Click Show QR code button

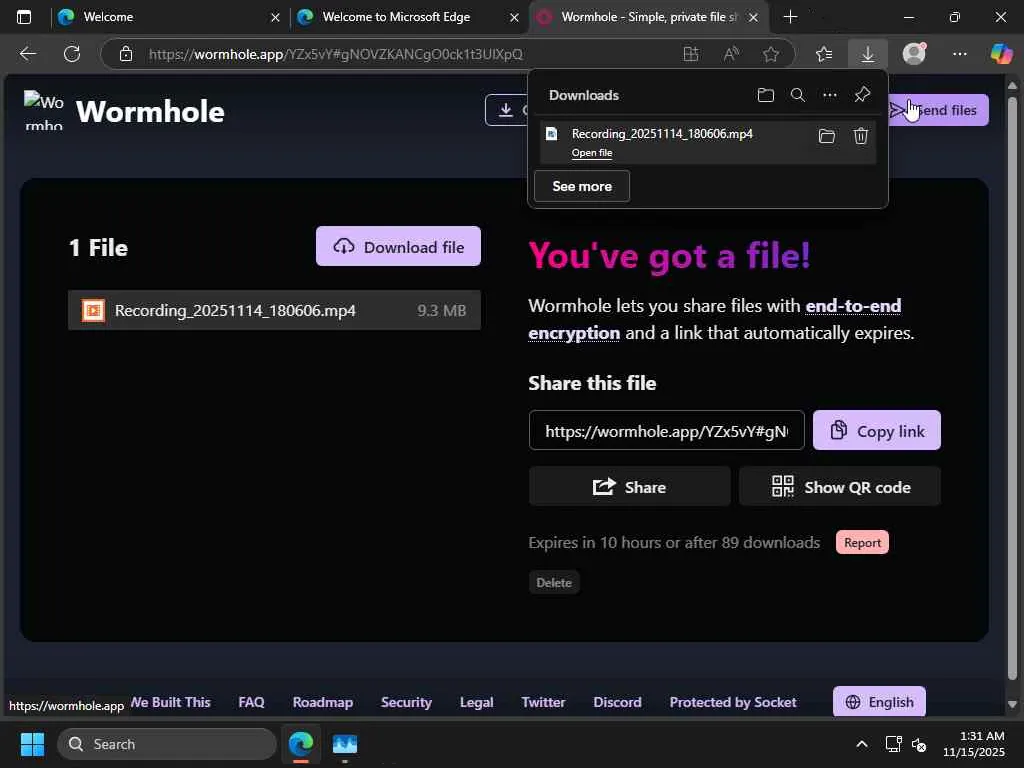point(840,487)
